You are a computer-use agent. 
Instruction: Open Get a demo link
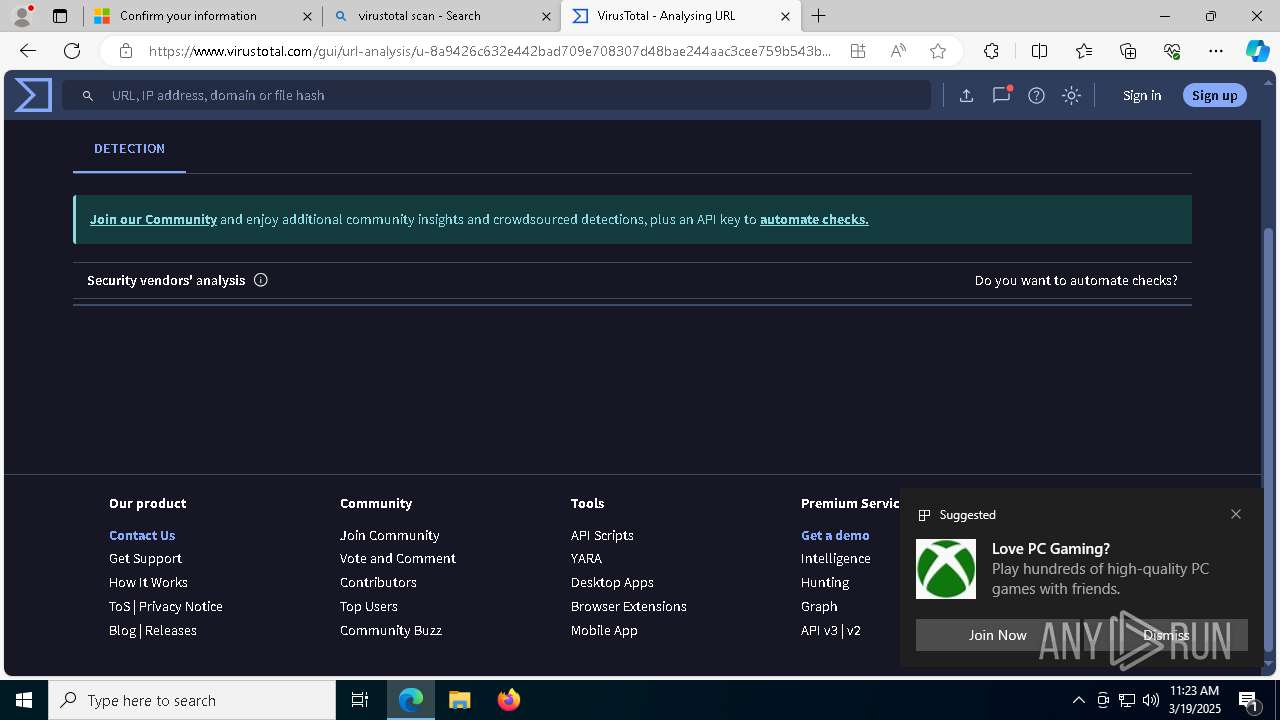(835, 535)
